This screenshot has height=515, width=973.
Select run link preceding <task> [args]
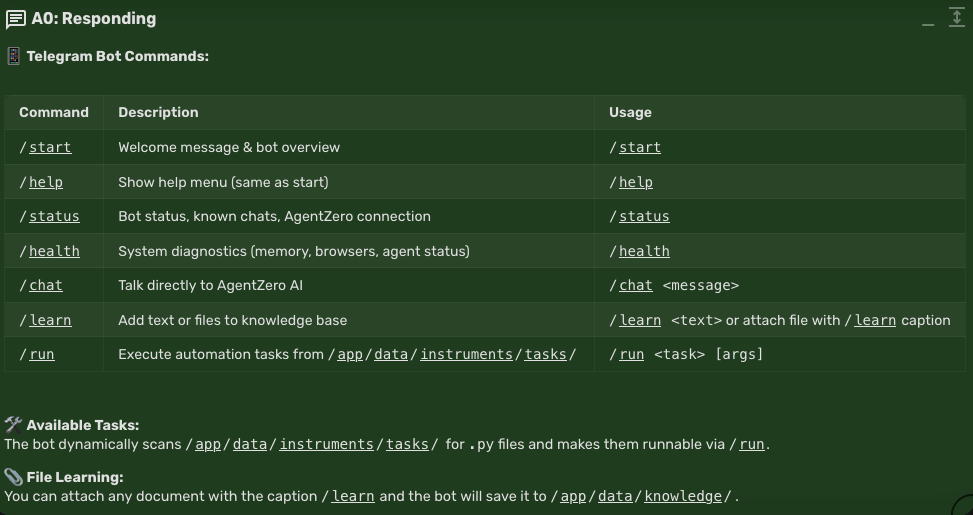(x=631, y=354)
